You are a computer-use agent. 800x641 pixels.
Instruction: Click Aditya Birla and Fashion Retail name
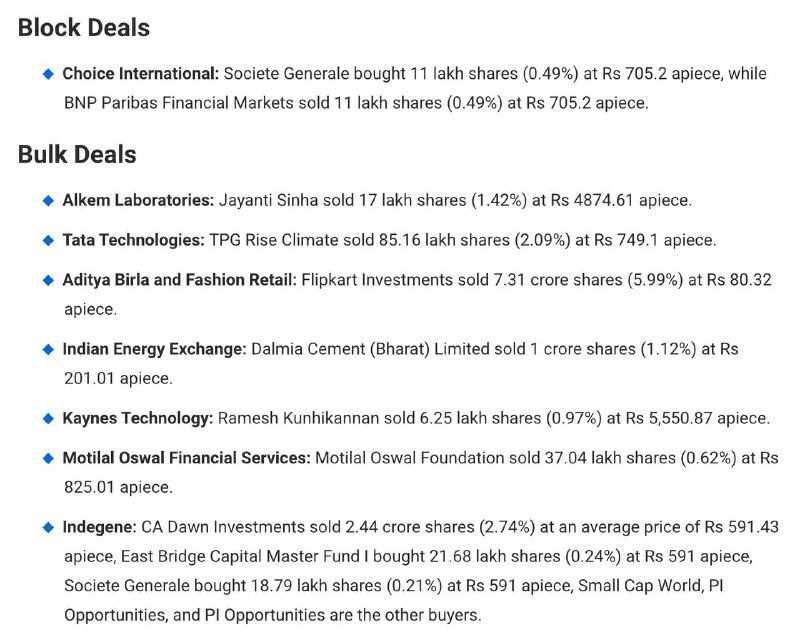pos(179,280)
